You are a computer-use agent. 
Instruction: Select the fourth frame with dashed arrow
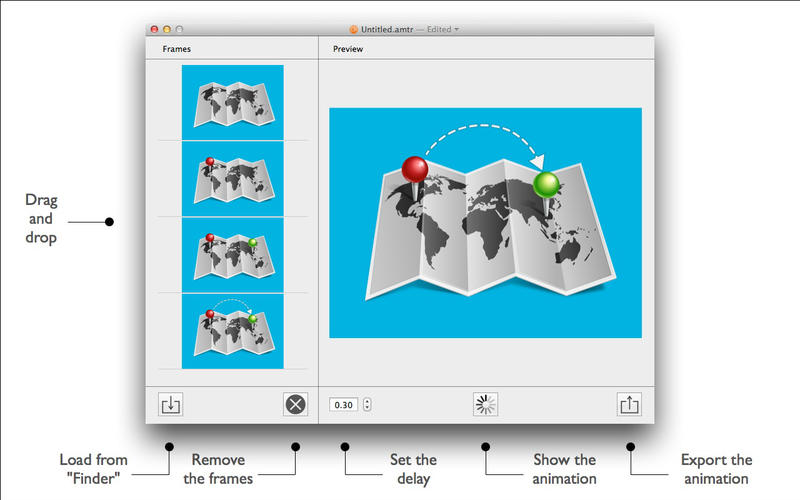click(x=232, y=330)
